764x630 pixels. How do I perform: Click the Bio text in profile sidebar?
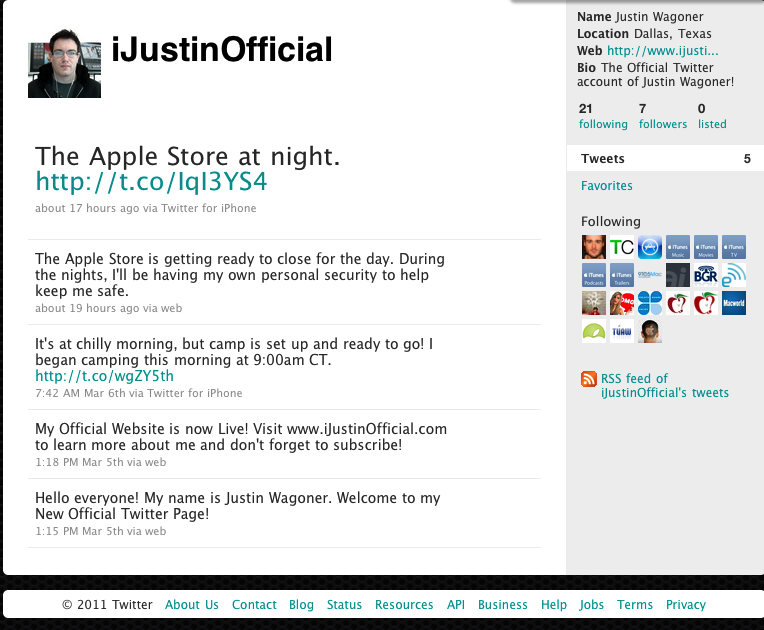[655, 75]
